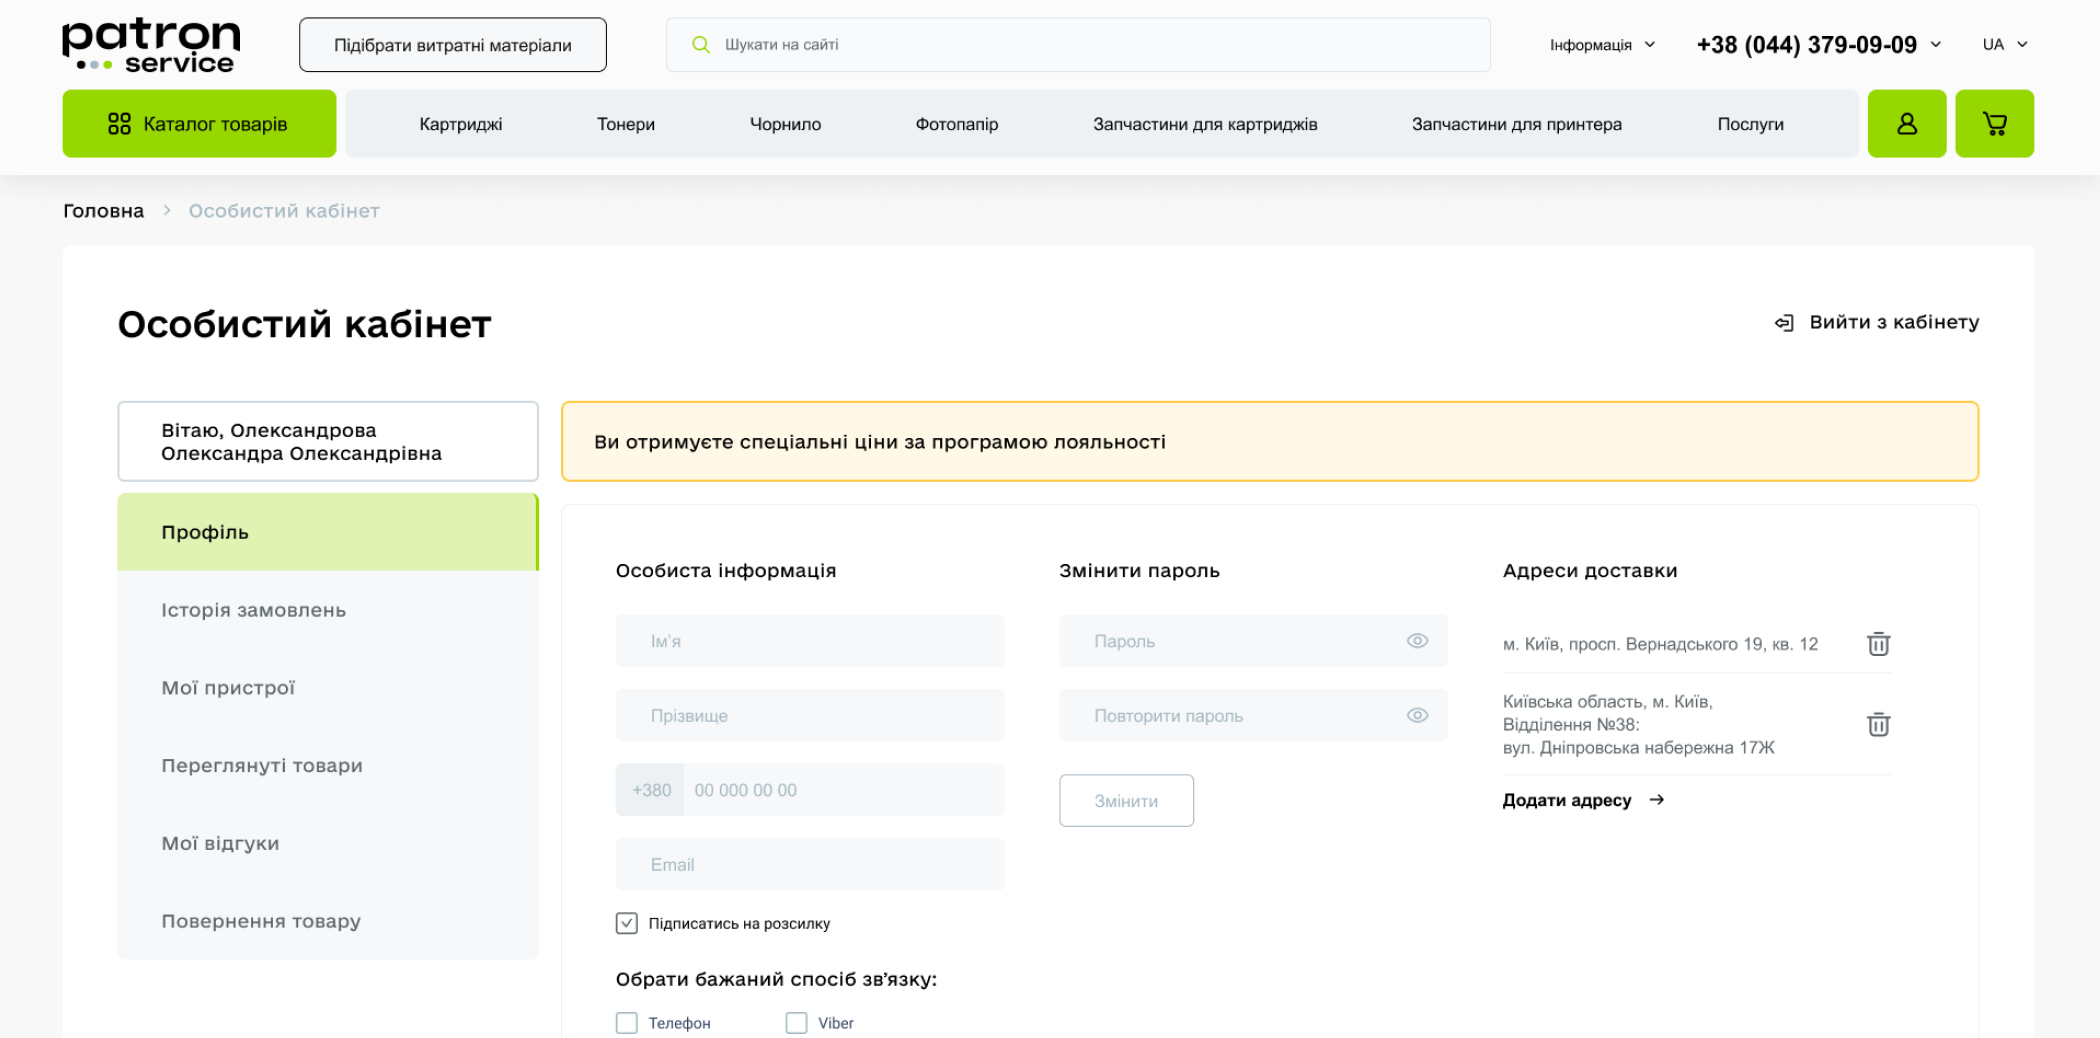
Task: Open Історія замовлень in sidebar
Action: click(254, 610)
